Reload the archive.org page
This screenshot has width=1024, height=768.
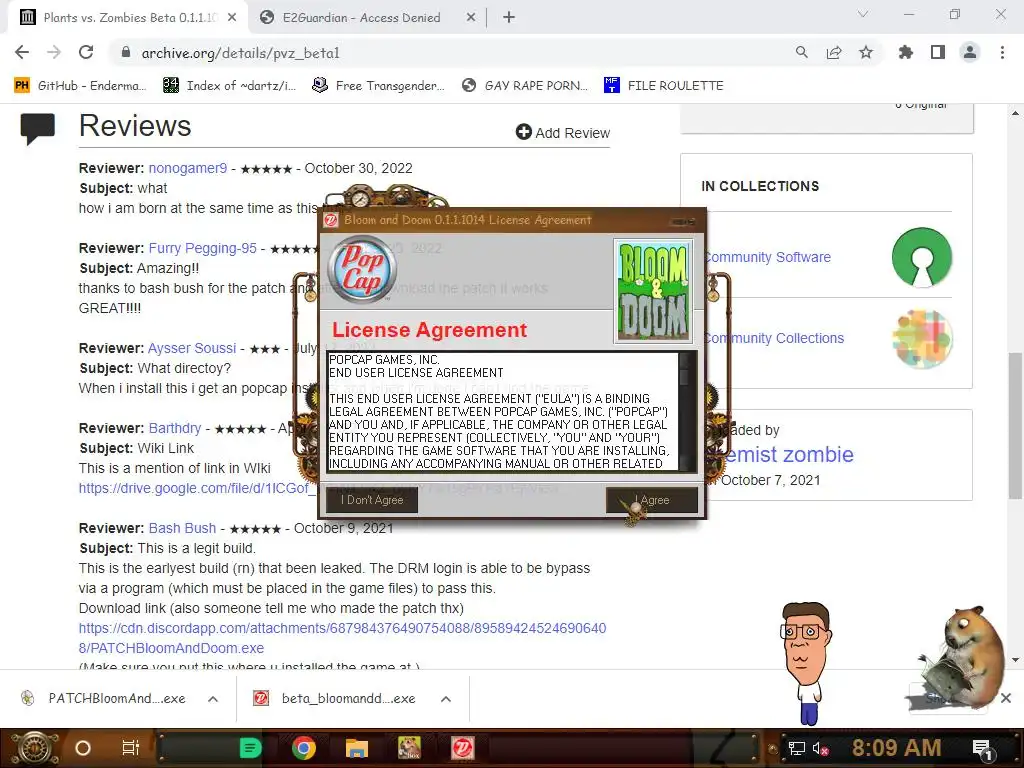click(x=86, y=52)
